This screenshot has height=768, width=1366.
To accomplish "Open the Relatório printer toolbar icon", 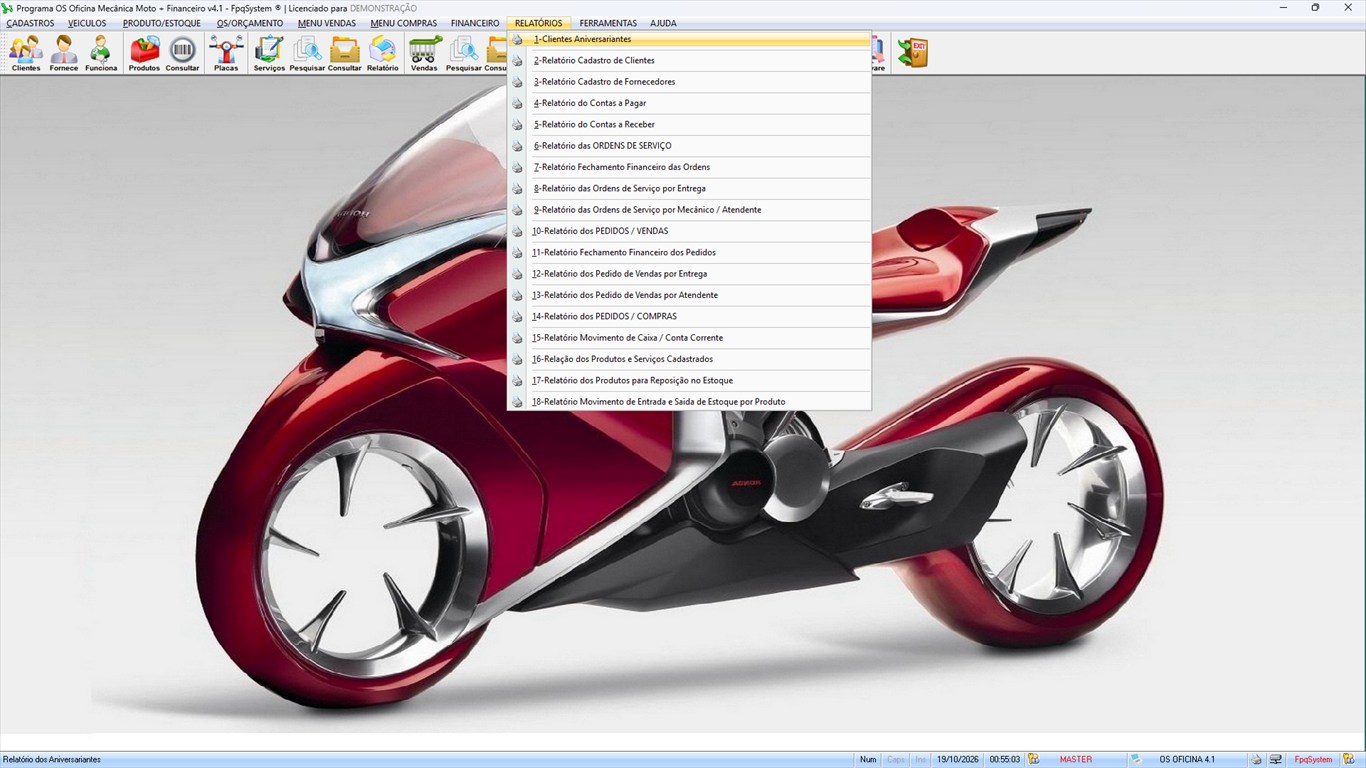I will [x=382, y=53].
